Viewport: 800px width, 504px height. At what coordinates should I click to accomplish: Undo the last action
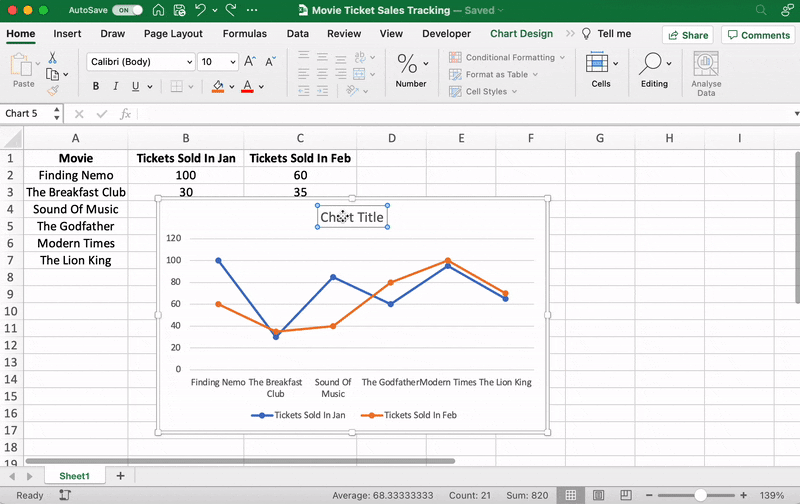pyautogui.click(x=201, y=10)
